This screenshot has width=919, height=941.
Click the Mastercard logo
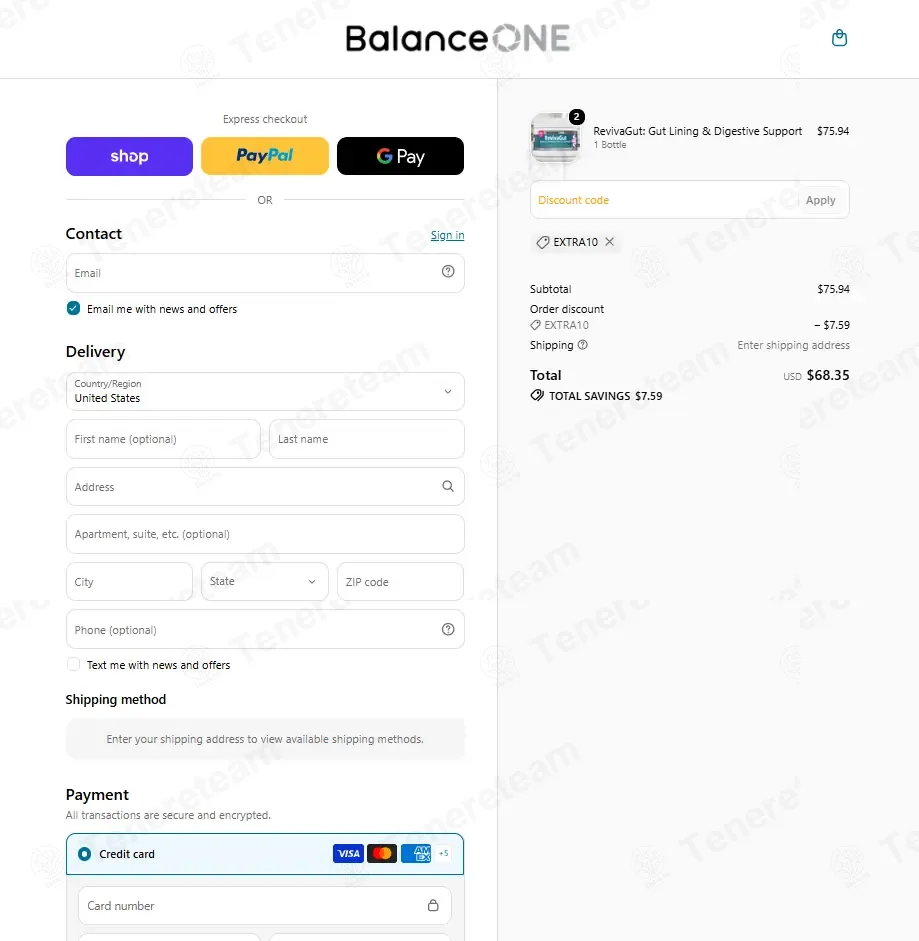[382, 853]
